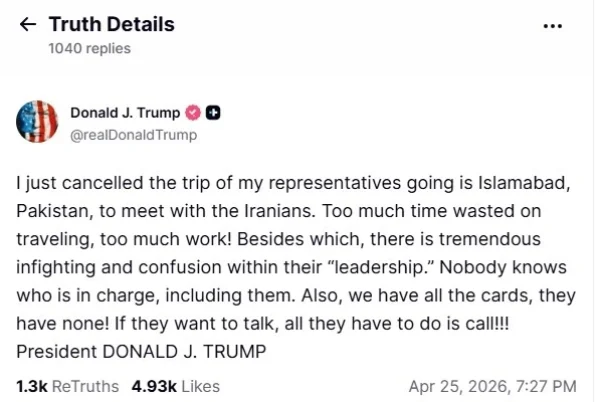
Task: Click the Truth Details page heading
Action: [x=111, y=25]
